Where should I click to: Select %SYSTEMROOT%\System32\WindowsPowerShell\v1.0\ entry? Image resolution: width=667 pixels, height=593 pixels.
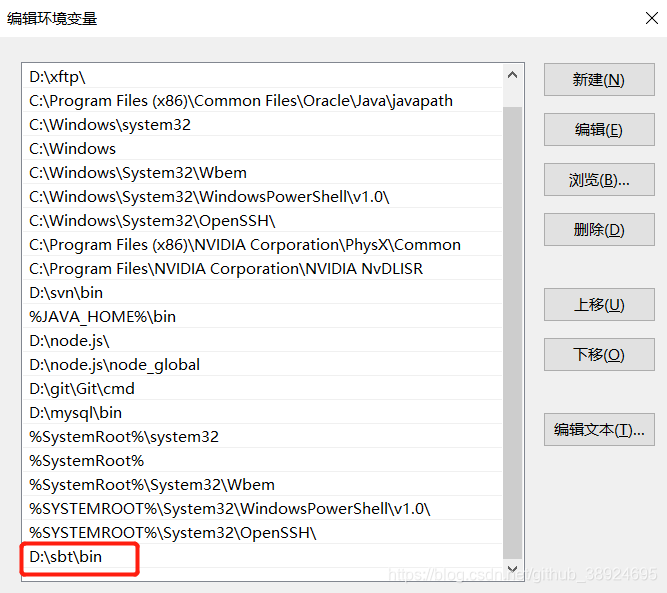coord(262,509)
